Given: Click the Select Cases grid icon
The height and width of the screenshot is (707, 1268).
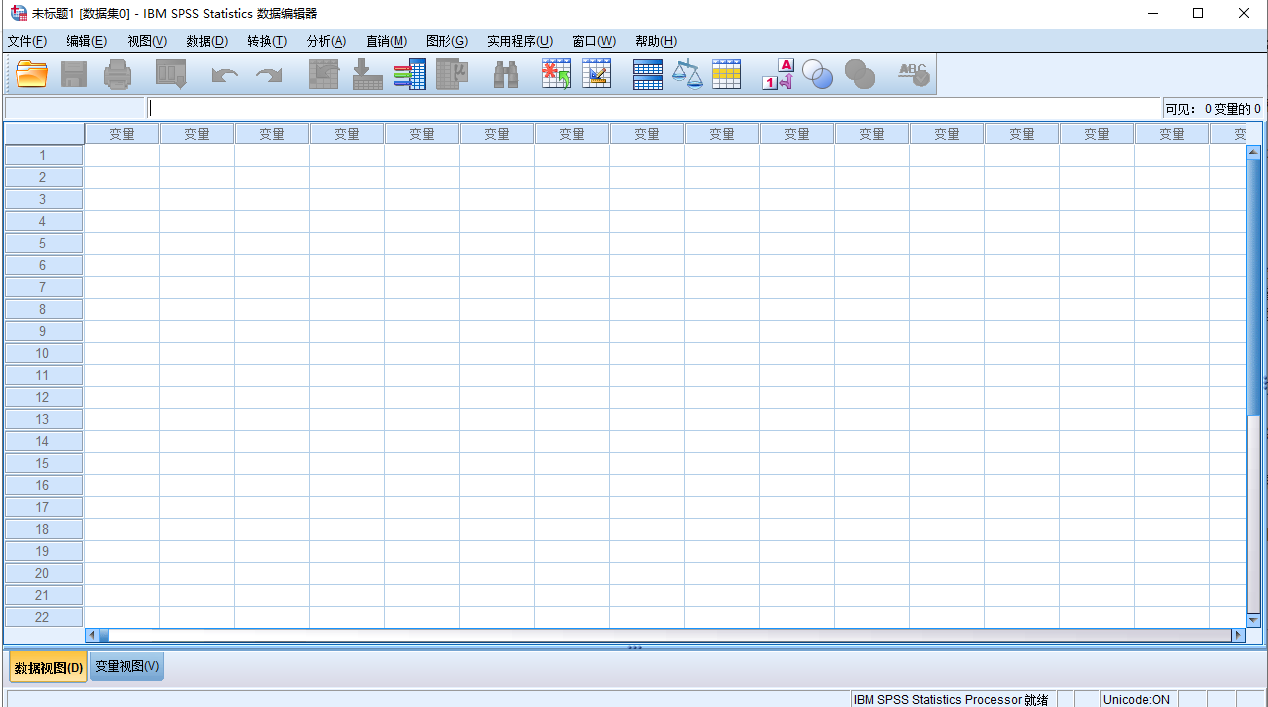Looking at the screenshot, I should tap(727, 74).
